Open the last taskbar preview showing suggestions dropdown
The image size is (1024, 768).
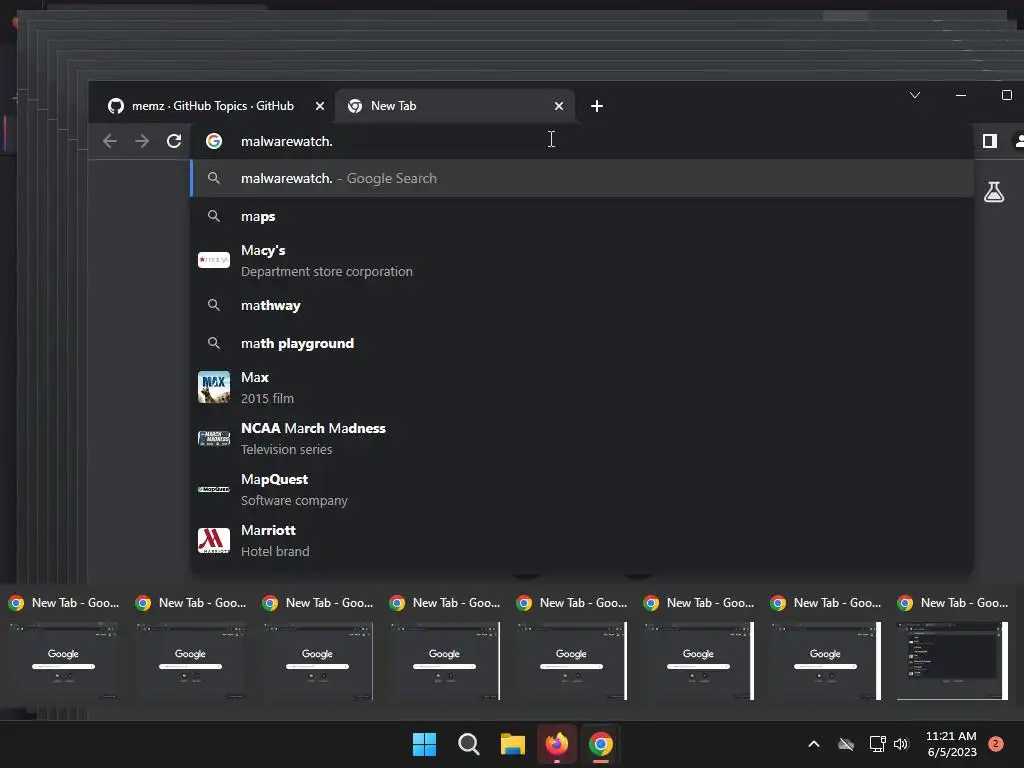click(x=952, y=660)
